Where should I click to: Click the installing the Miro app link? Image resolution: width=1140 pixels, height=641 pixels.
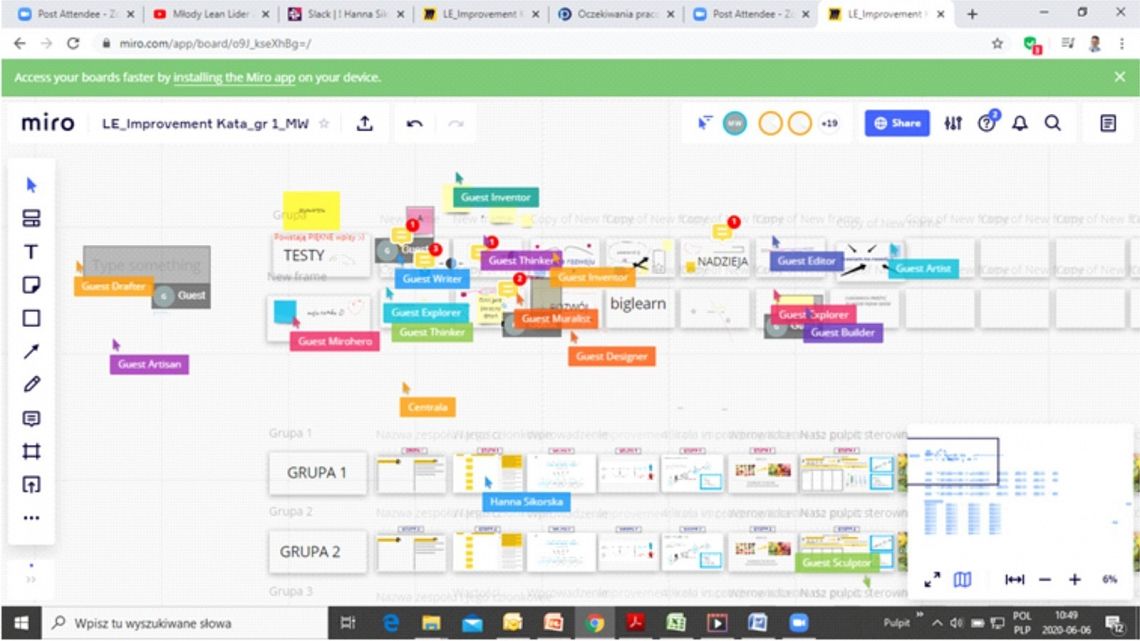point(277,77)
